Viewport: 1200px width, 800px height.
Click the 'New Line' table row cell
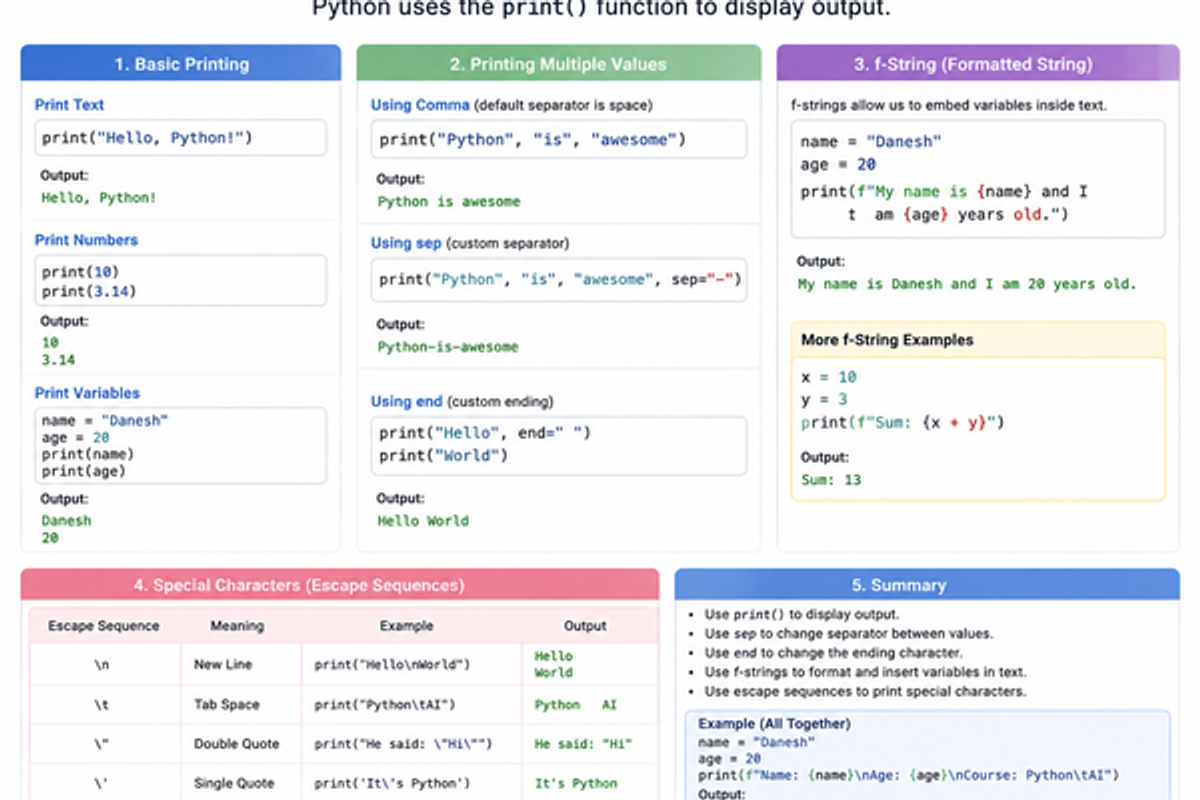223,665
